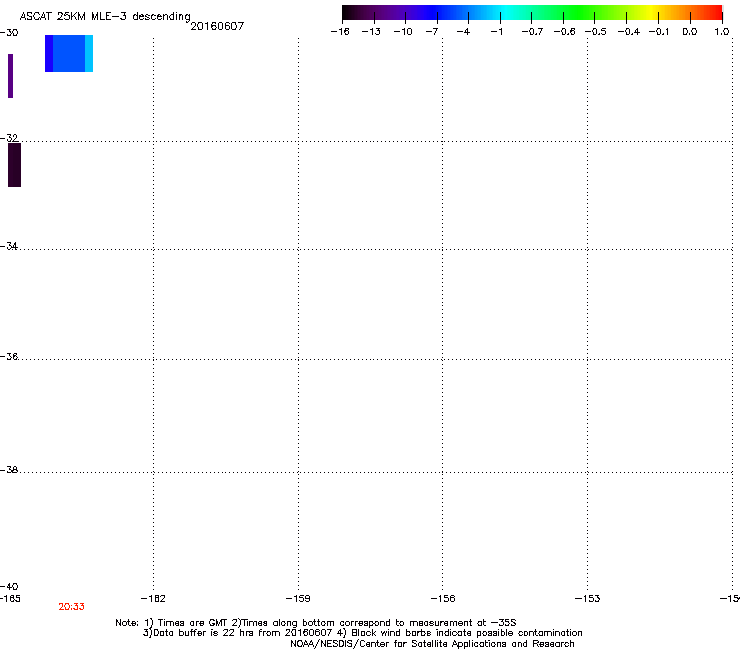Screen dimensions: 740x650
Task: Click the -0.1 colorbar tick label
Action: pos(659,32)
